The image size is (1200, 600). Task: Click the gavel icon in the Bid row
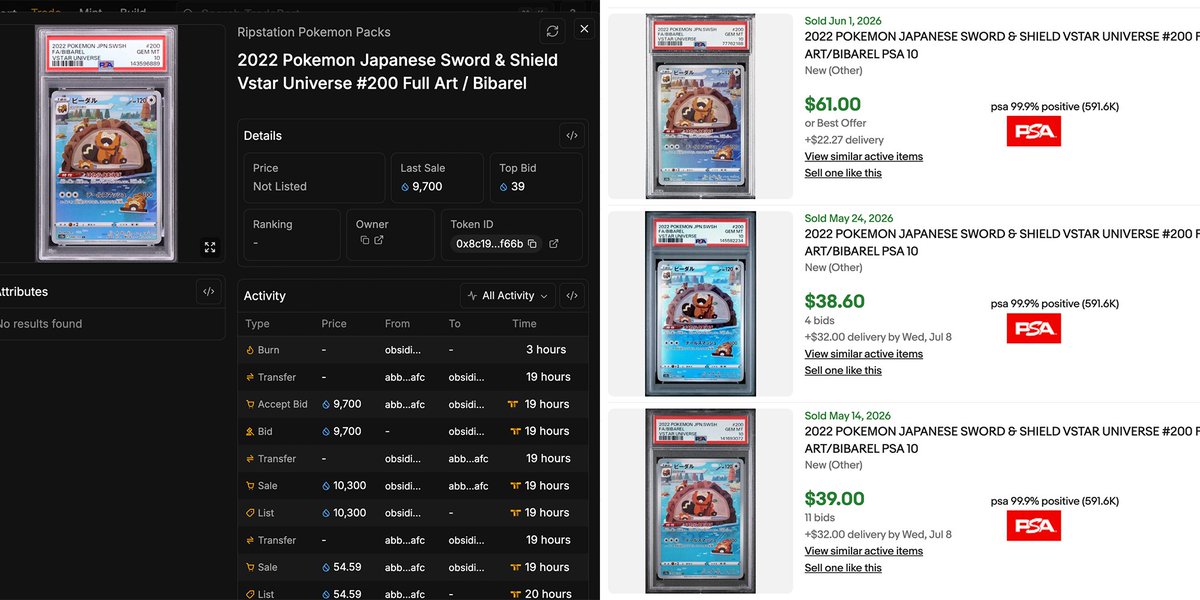250,431
